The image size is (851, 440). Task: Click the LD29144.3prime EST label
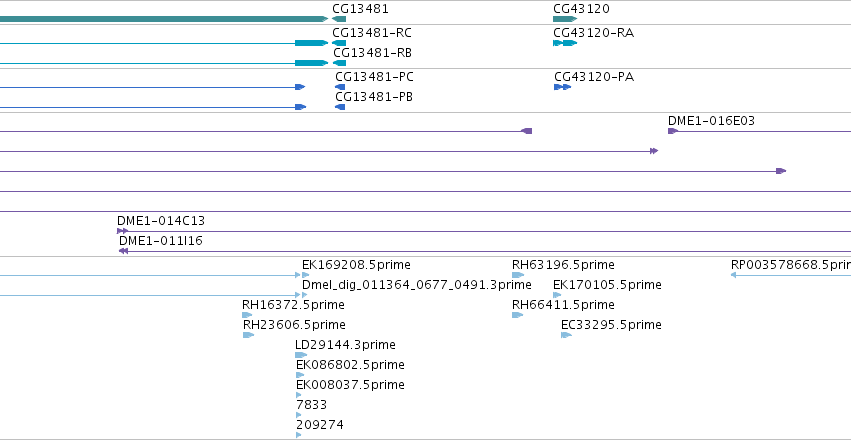pyautogui.click(x=345, y=345)
